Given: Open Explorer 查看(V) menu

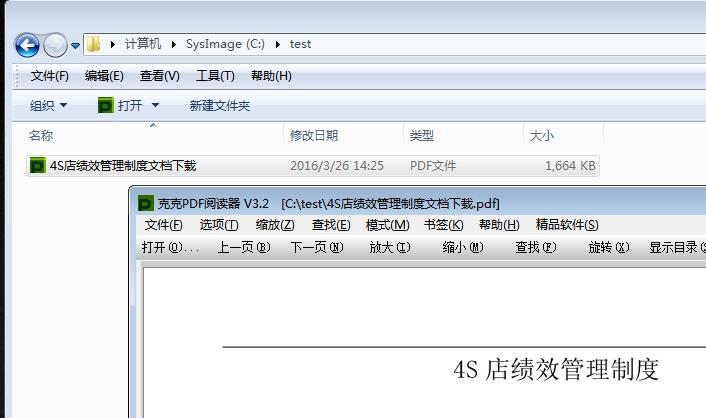Looking at the screenshot, I should point(159,76).
